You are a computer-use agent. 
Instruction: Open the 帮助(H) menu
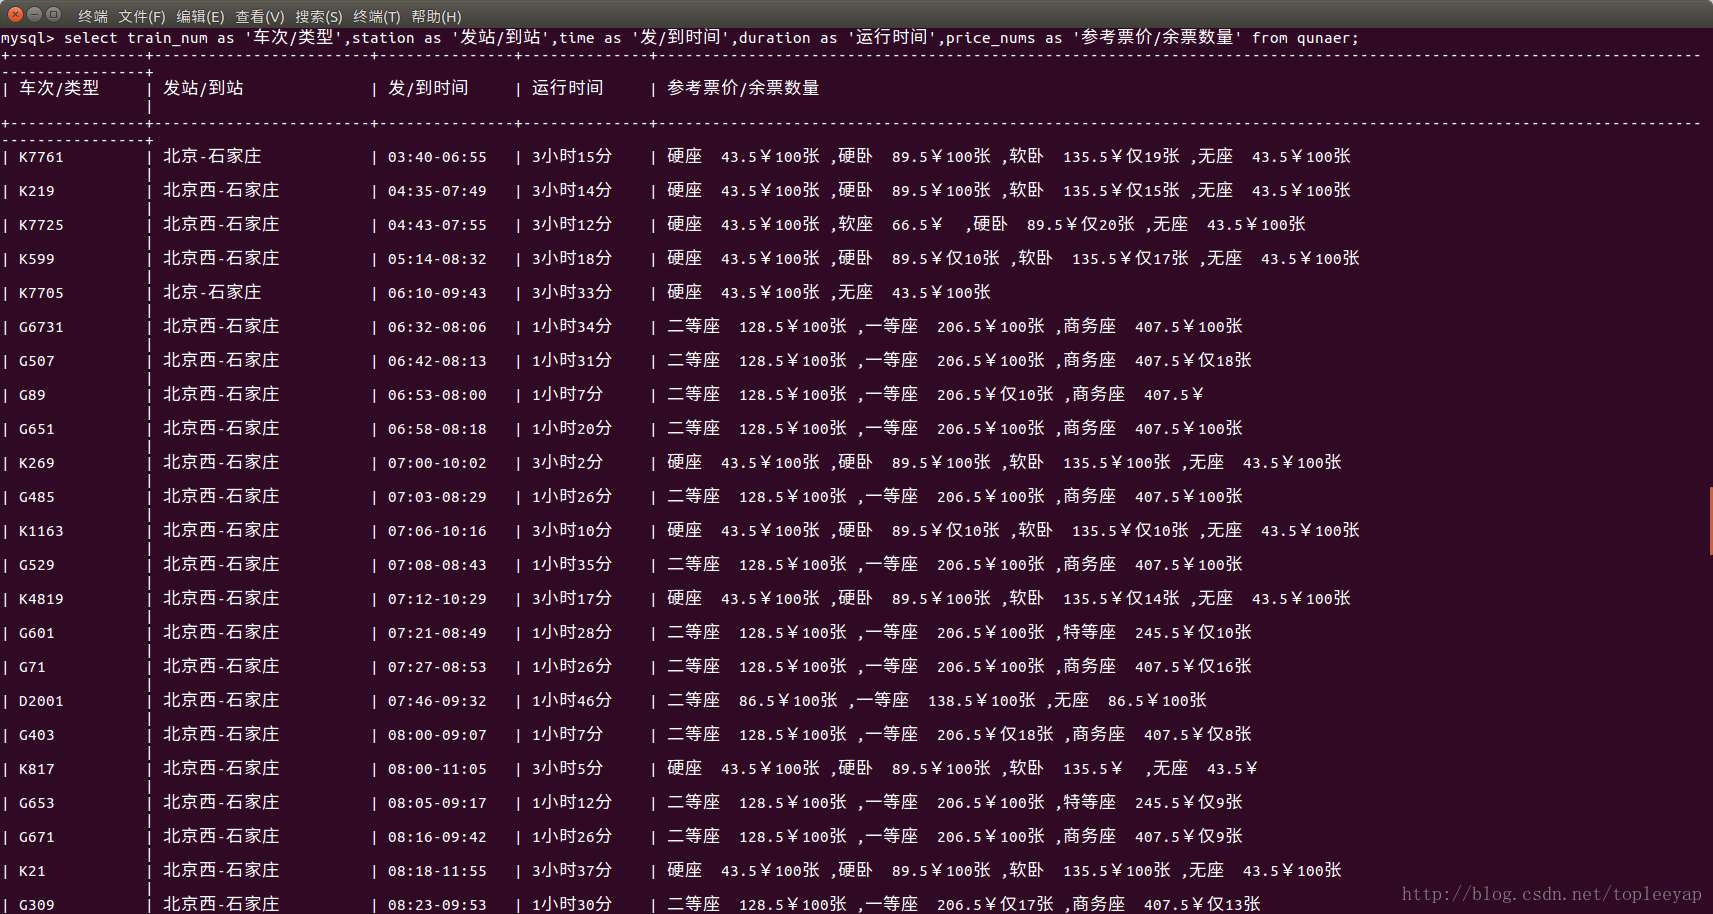(x=436, y=16)
